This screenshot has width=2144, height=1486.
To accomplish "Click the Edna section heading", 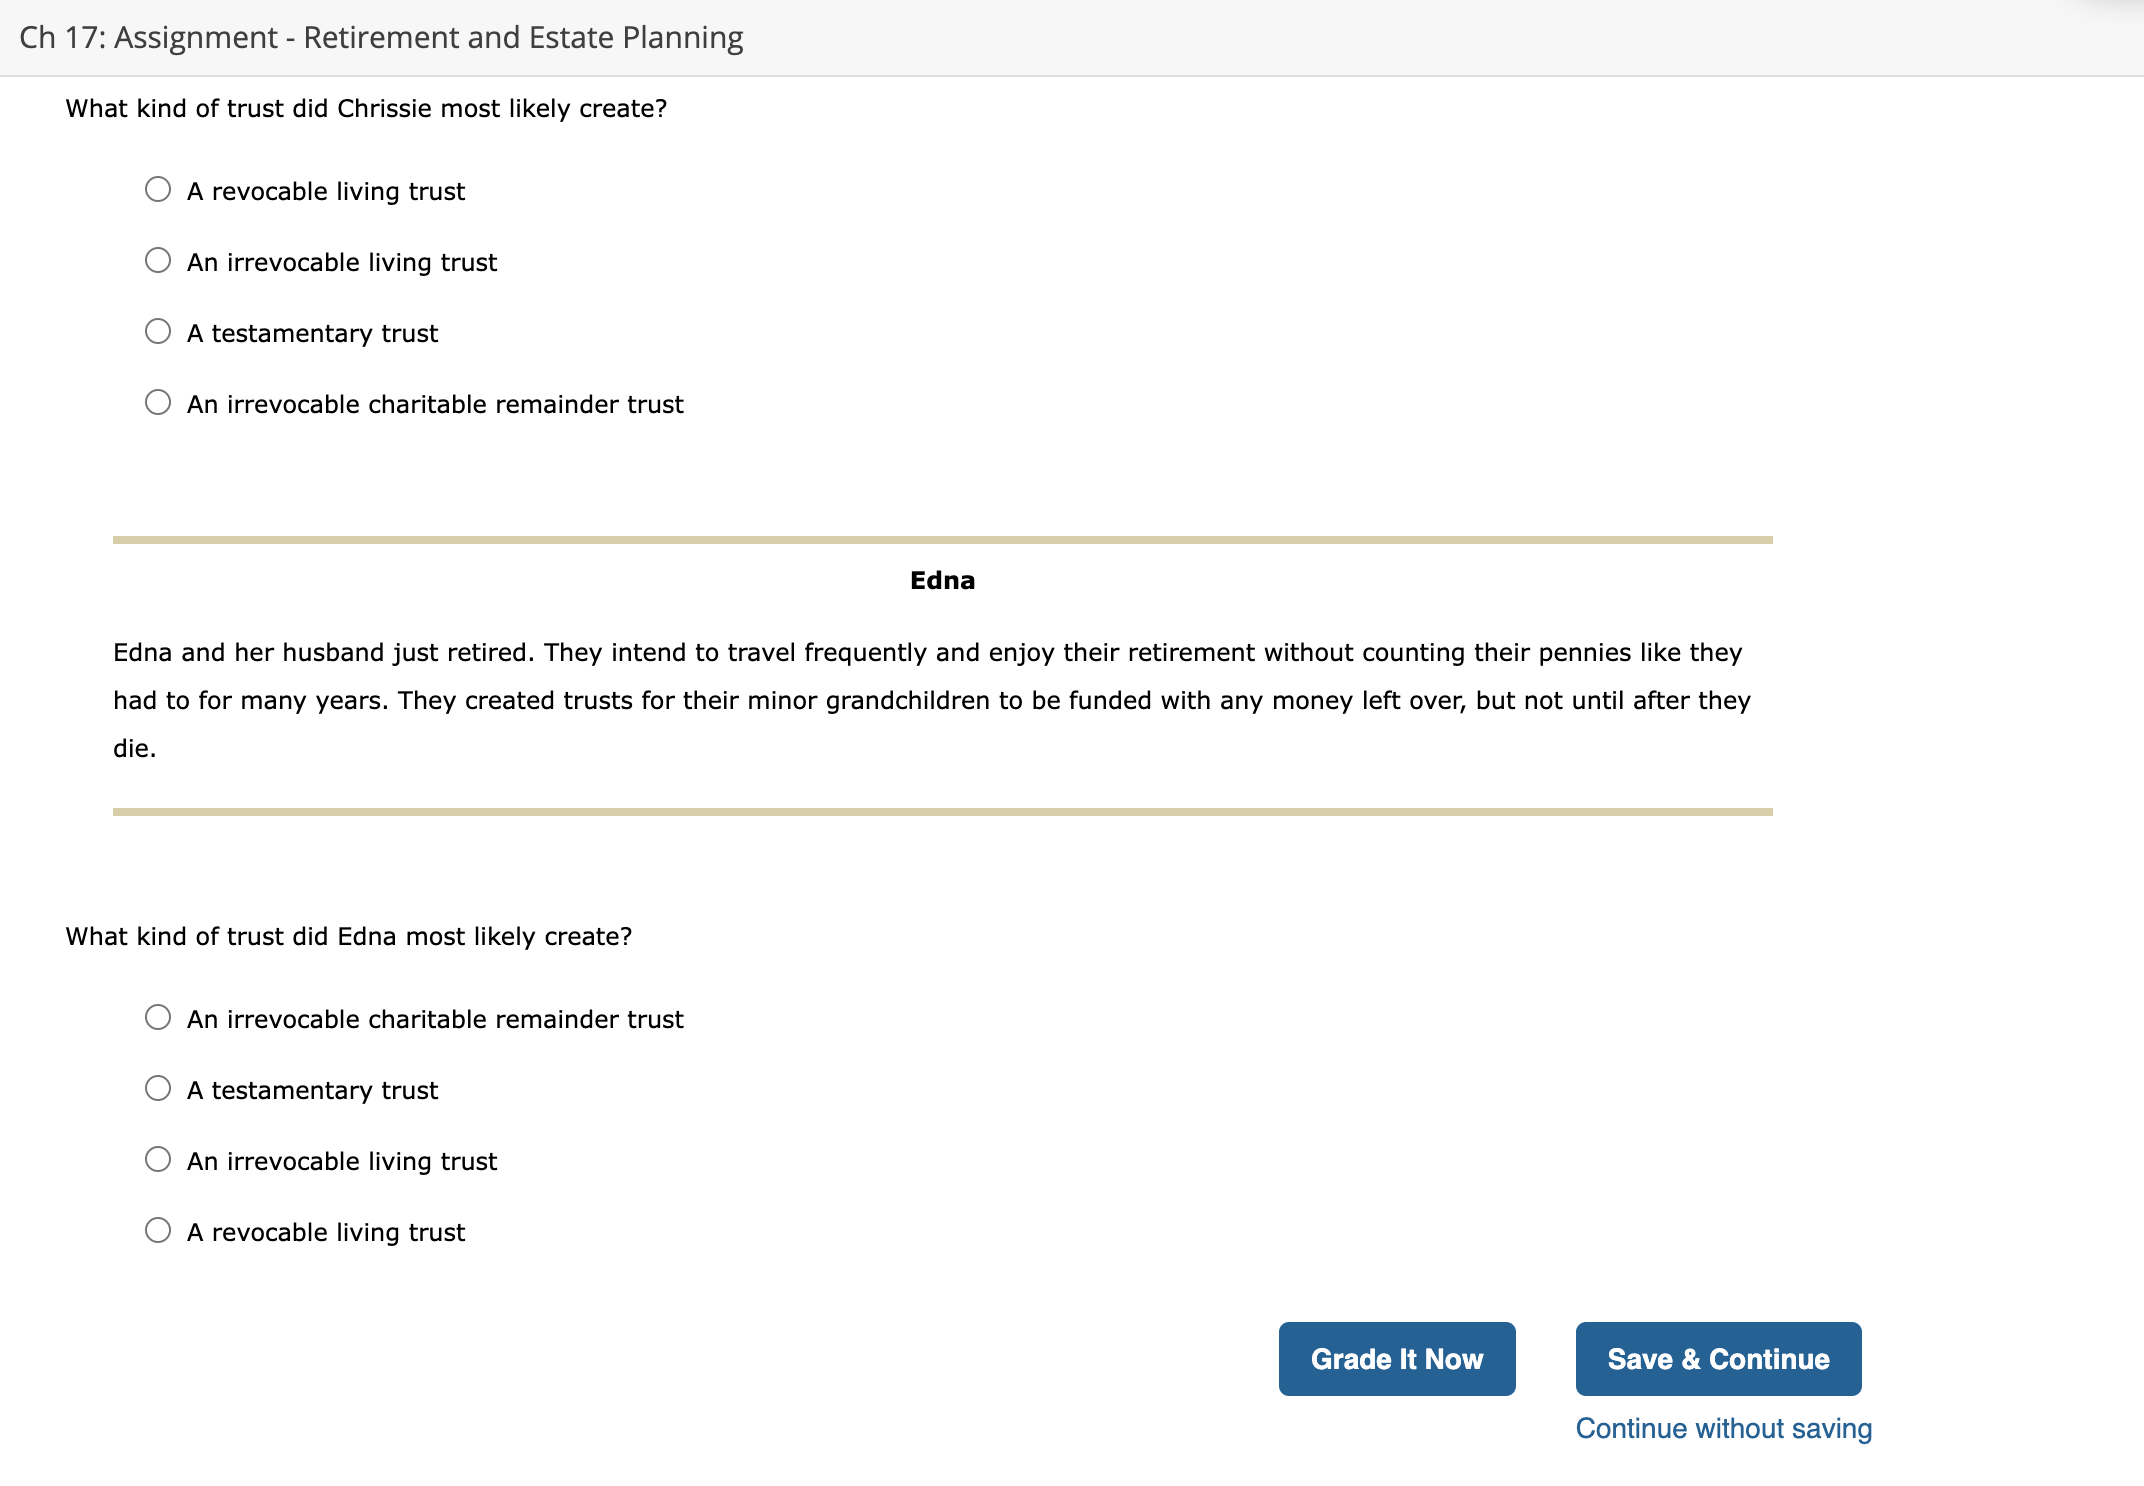I will click(x=942, y=580).
